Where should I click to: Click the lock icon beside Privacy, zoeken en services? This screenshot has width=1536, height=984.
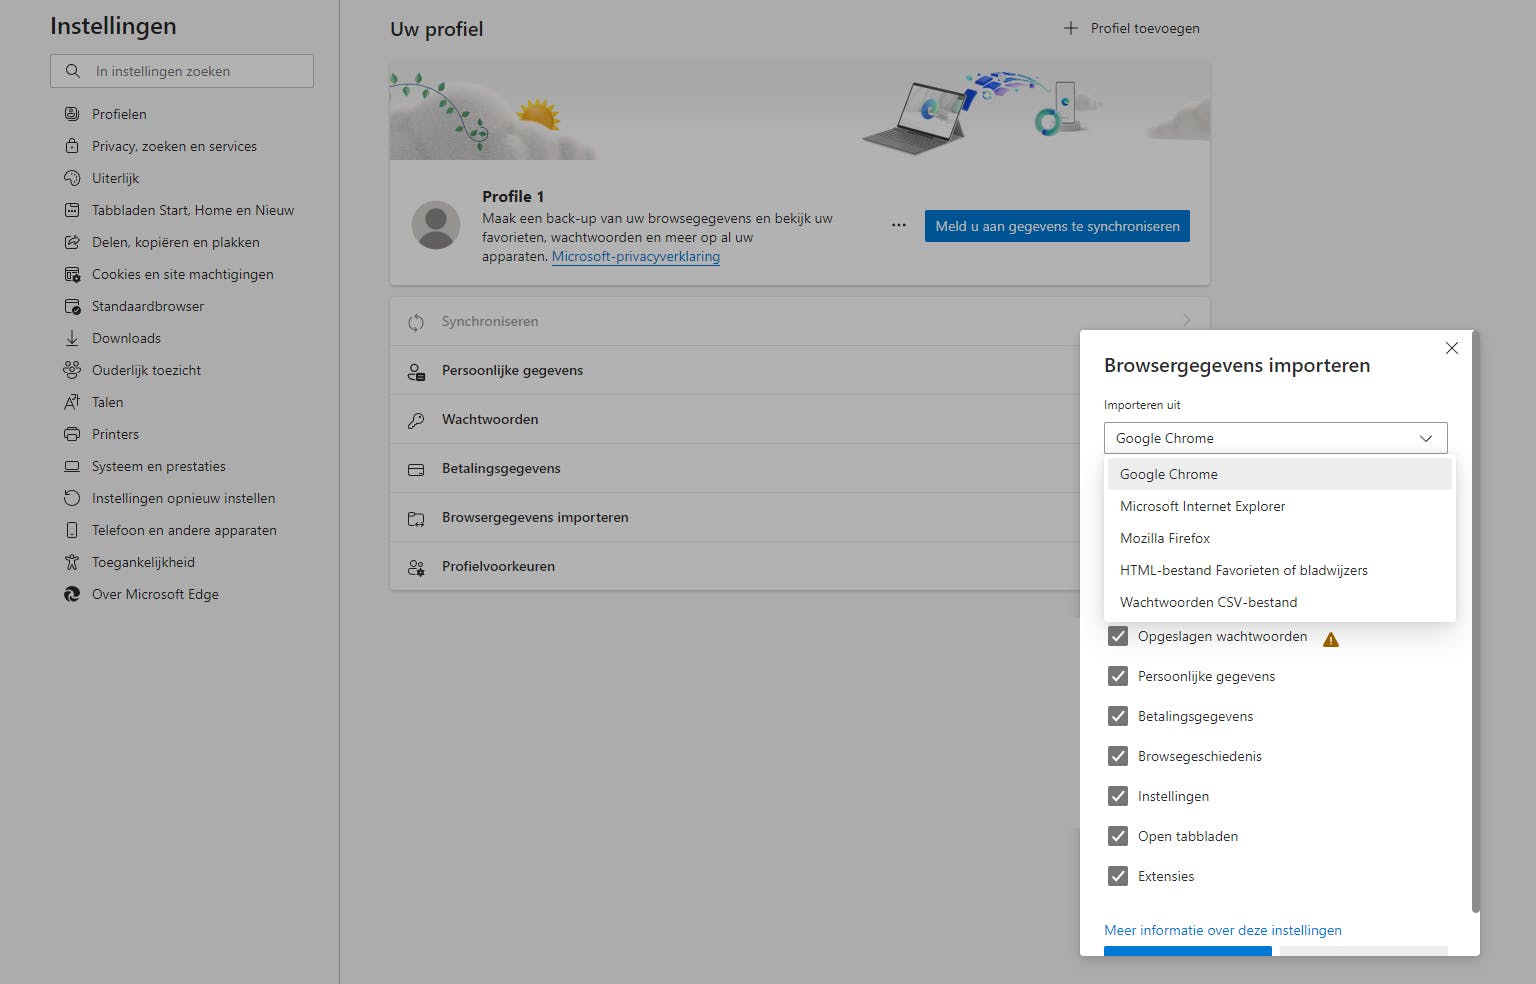[x=72, y=146]
